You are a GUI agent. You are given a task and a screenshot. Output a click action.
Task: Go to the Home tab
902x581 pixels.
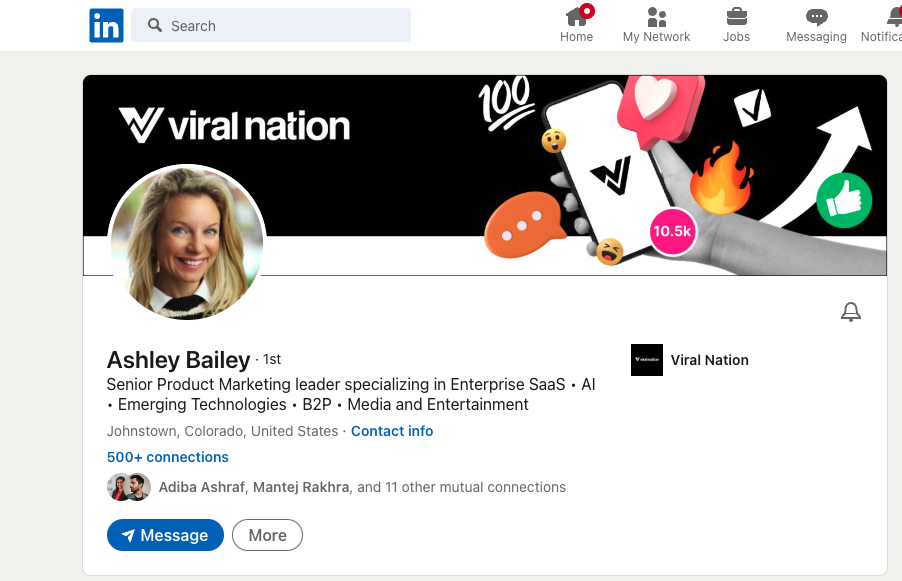(576, 24)
